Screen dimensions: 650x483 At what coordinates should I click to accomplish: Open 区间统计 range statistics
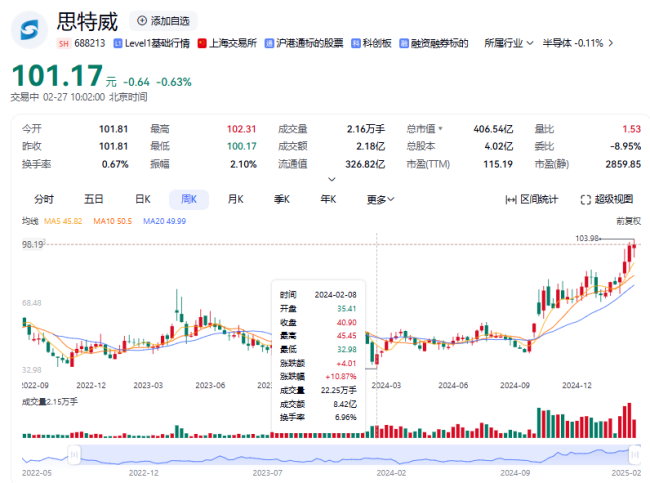[x=532, y=200]
